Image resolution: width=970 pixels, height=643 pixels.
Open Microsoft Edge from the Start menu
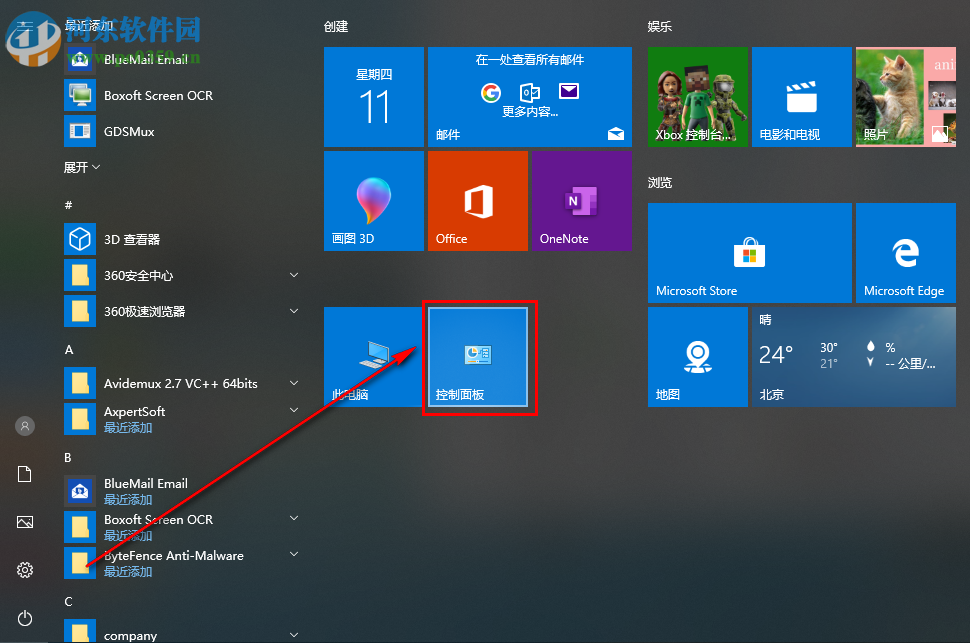904,252
